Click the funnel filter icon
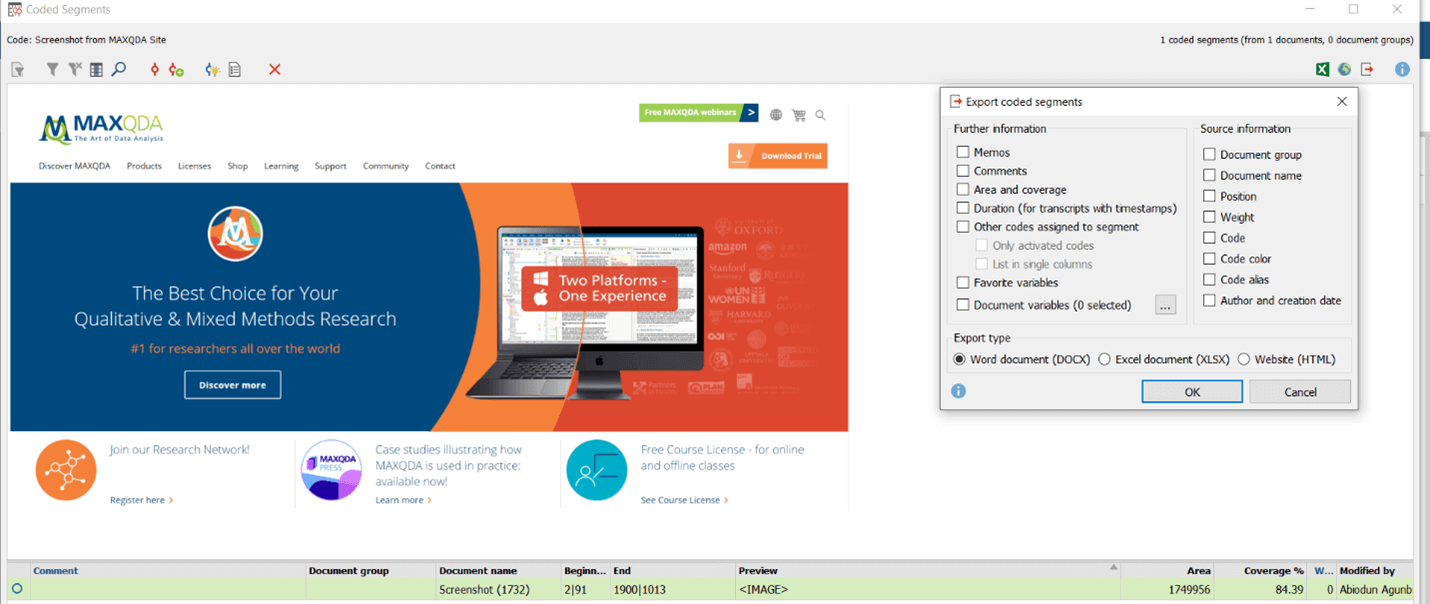Screen dimensions: 1430x604 pos(52,70)
